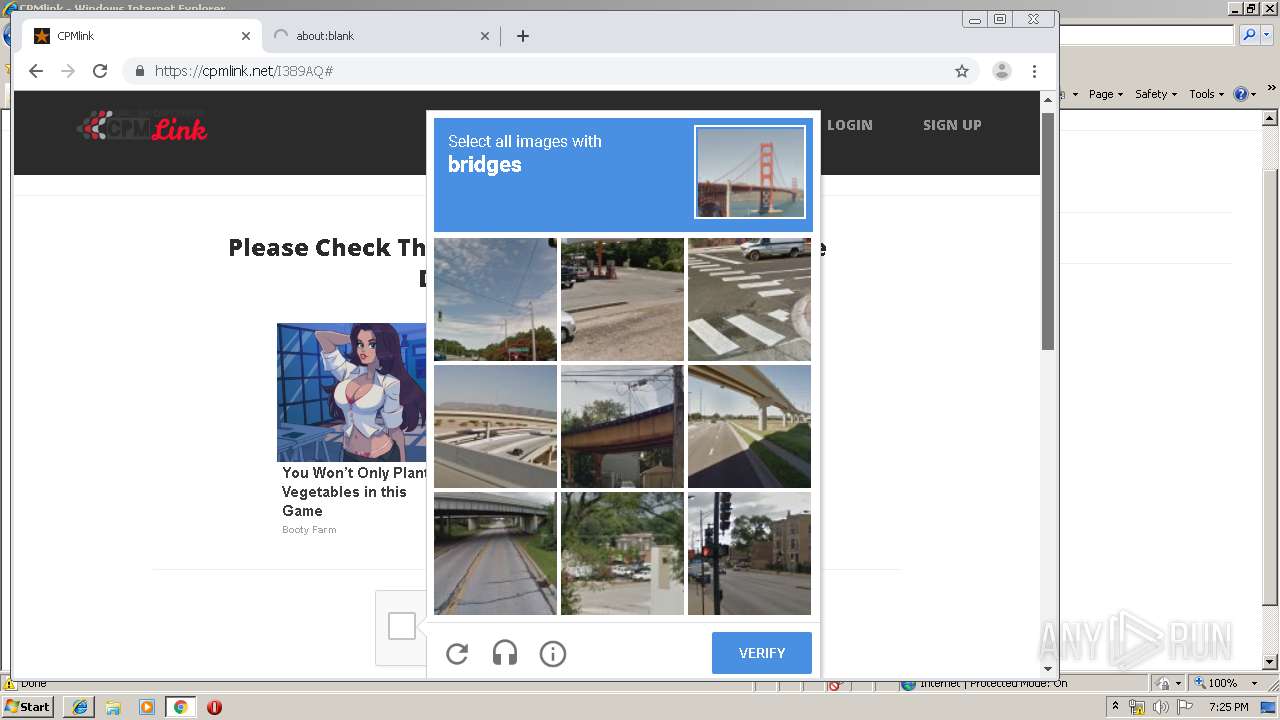The height and width of the screenshot is (720, 1280).
Task: Select captcha tile with road under overpass
Action: (496, 553)
